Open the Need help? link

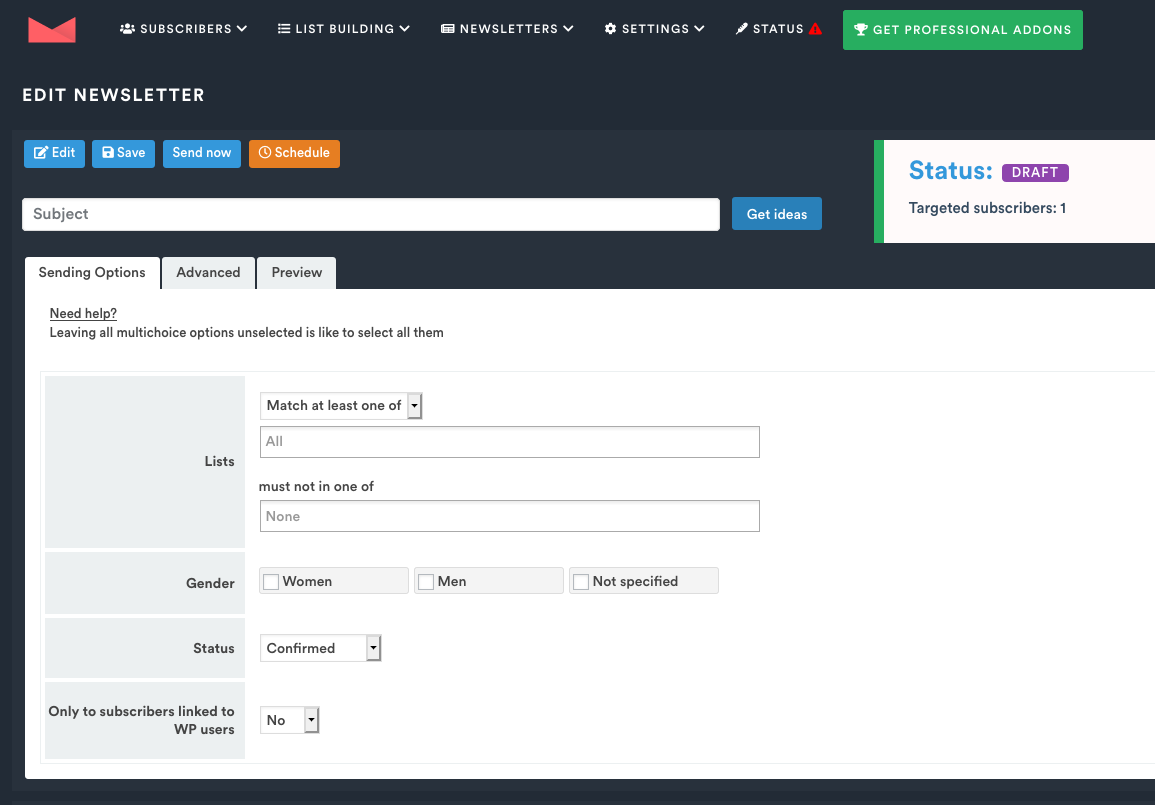83,314
